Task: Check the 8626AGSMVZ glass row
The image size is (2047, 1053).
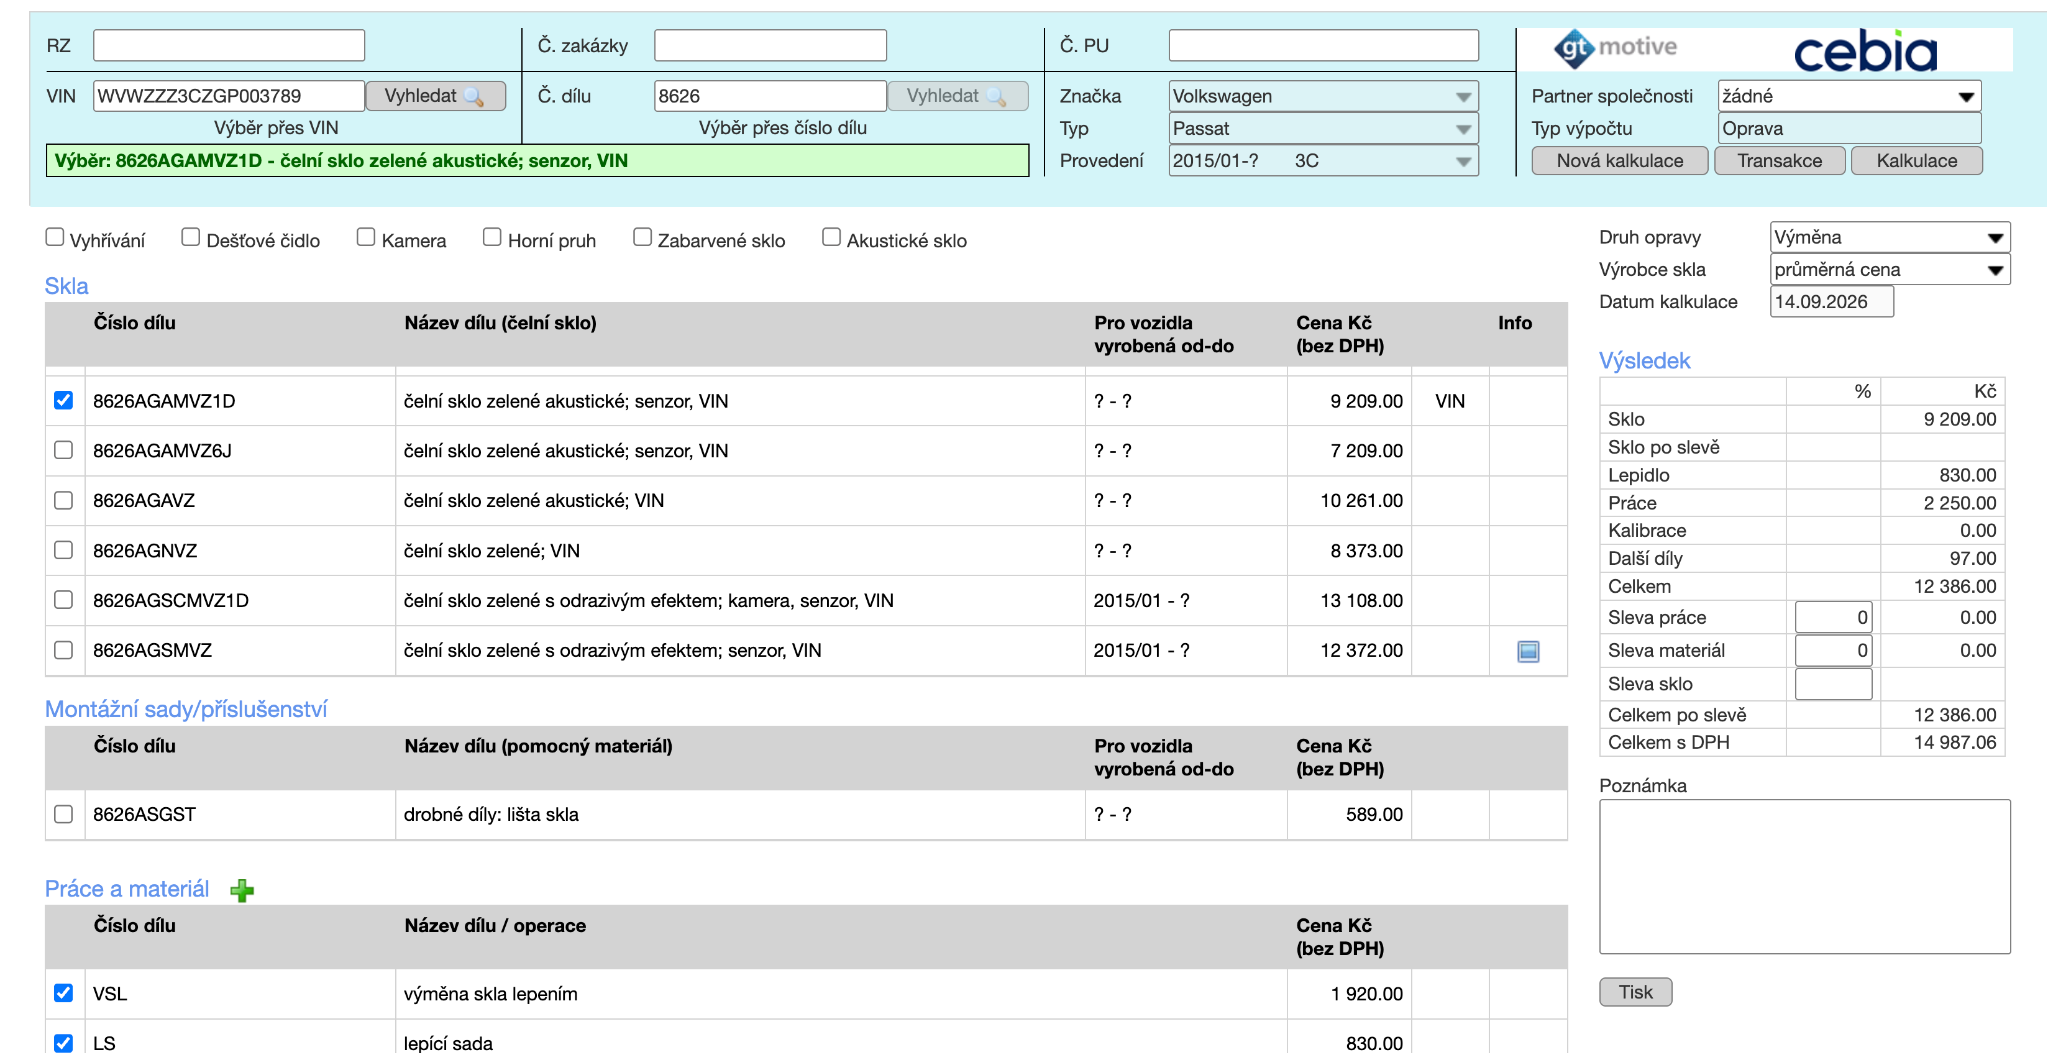Action: point(64,650)
